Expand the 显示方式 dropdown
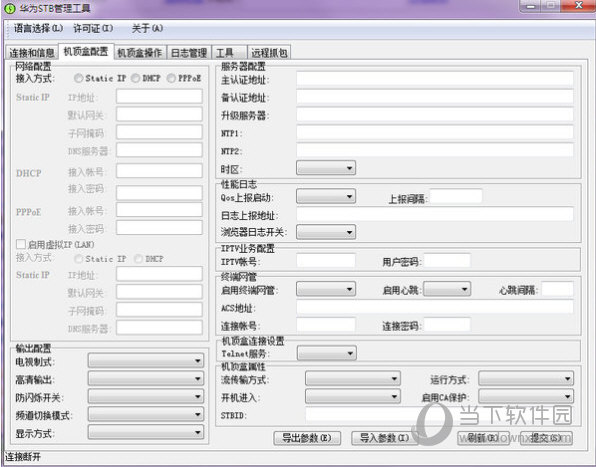 [146, 432]
